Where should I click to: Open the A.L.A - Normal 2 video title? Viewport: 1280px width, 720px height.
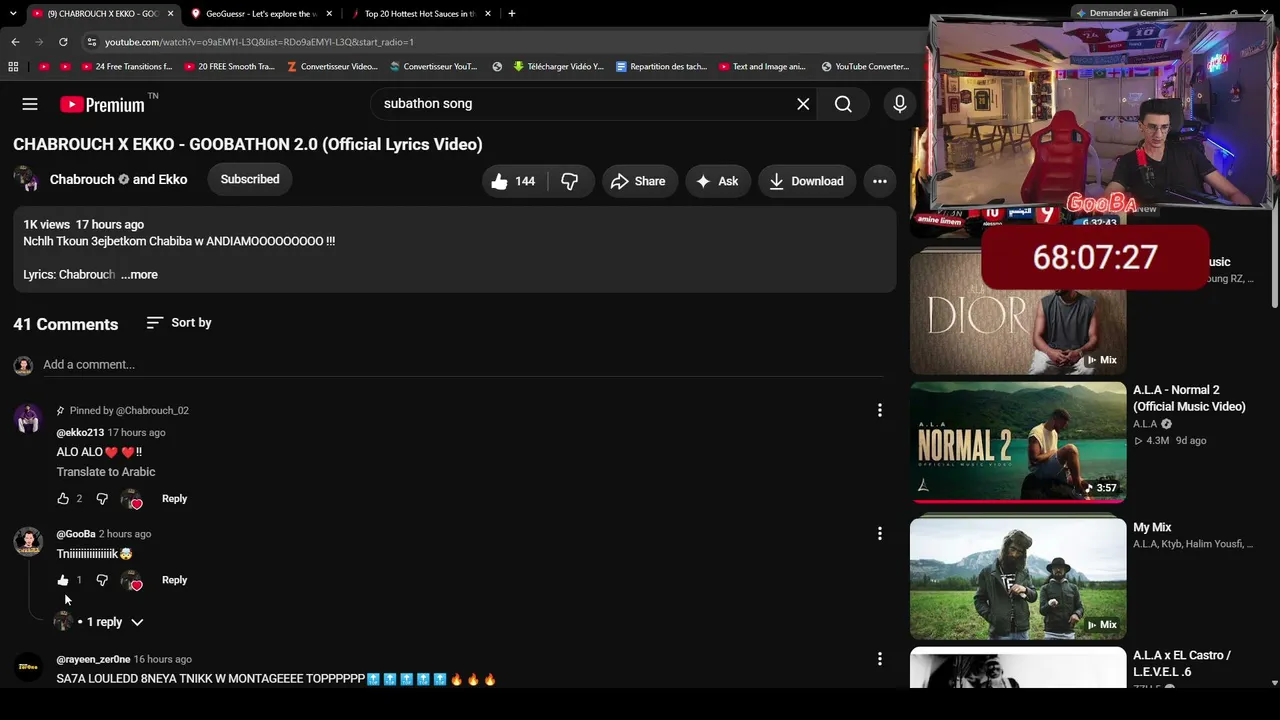[x=1189, y=398]
